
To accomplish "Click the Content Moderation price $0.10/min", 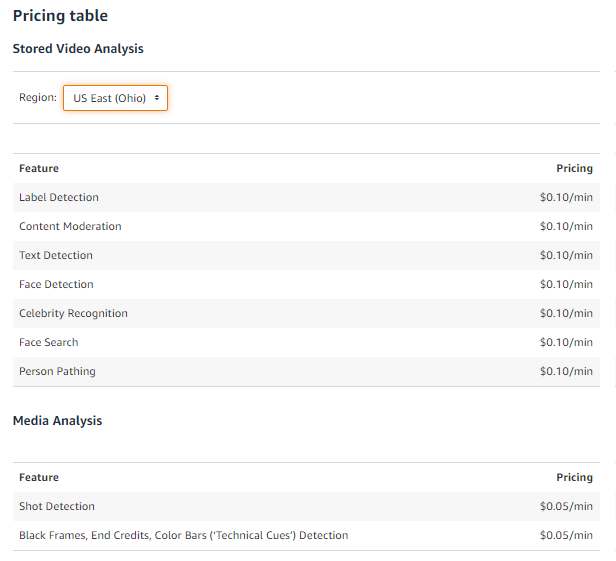I will point(566,226).
